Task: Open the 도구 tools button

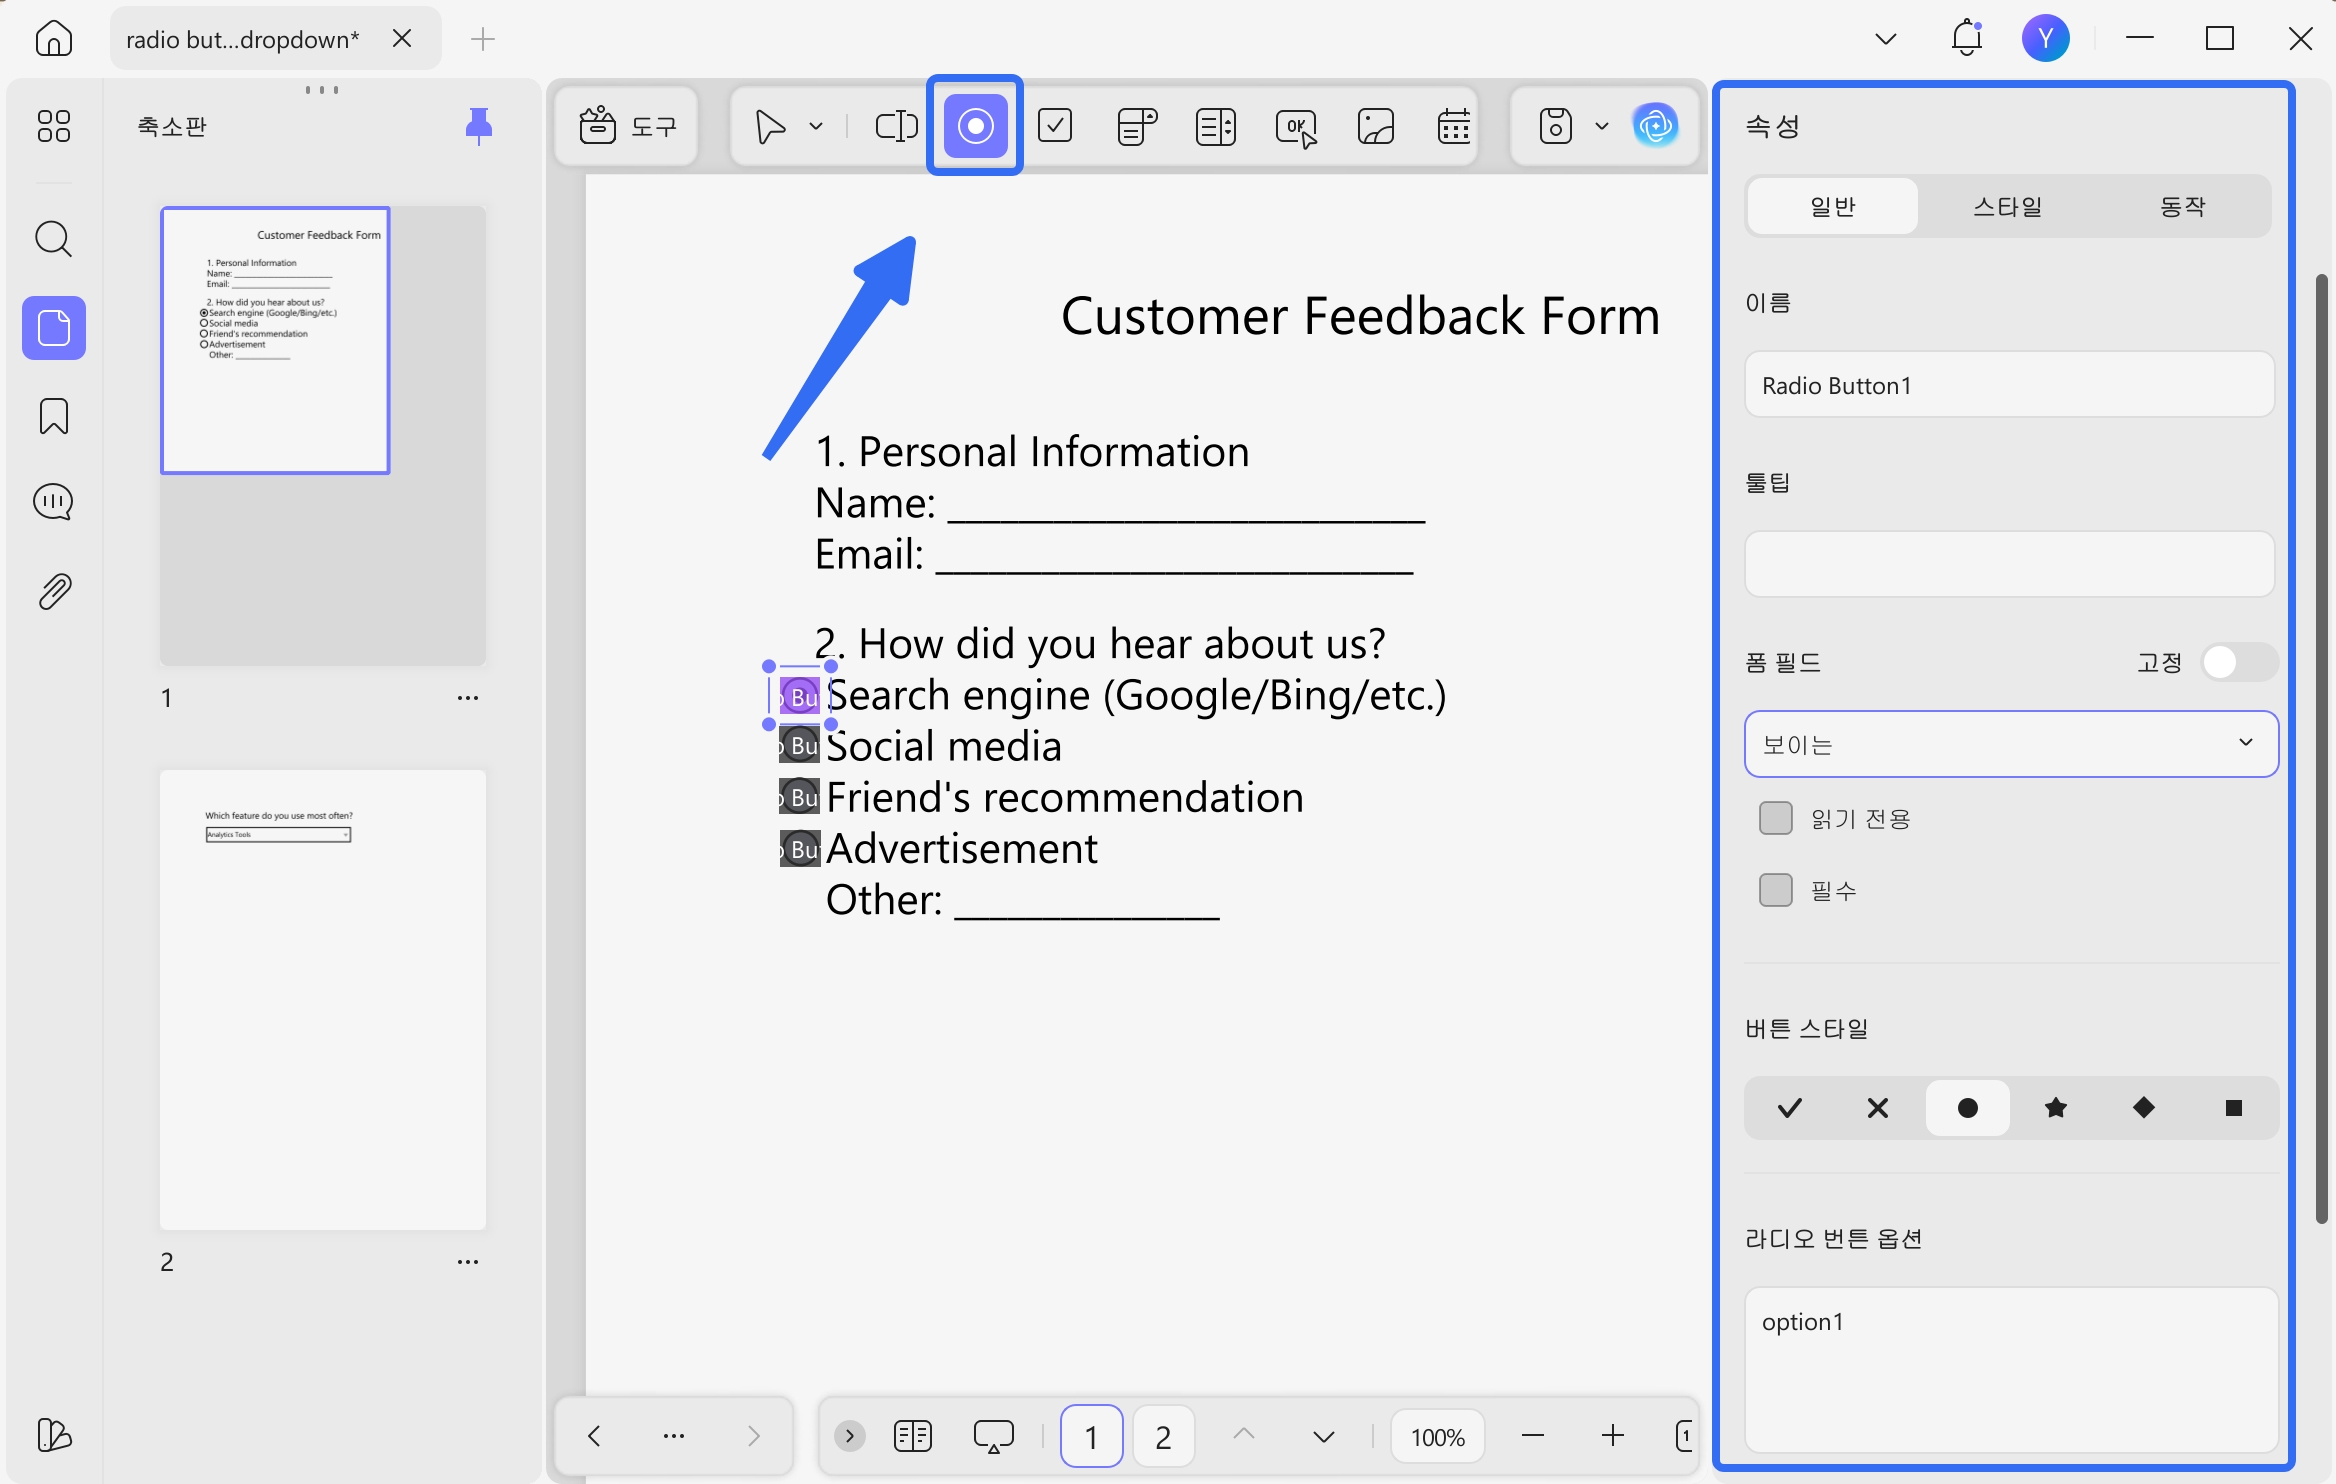Action: (628, 126)
